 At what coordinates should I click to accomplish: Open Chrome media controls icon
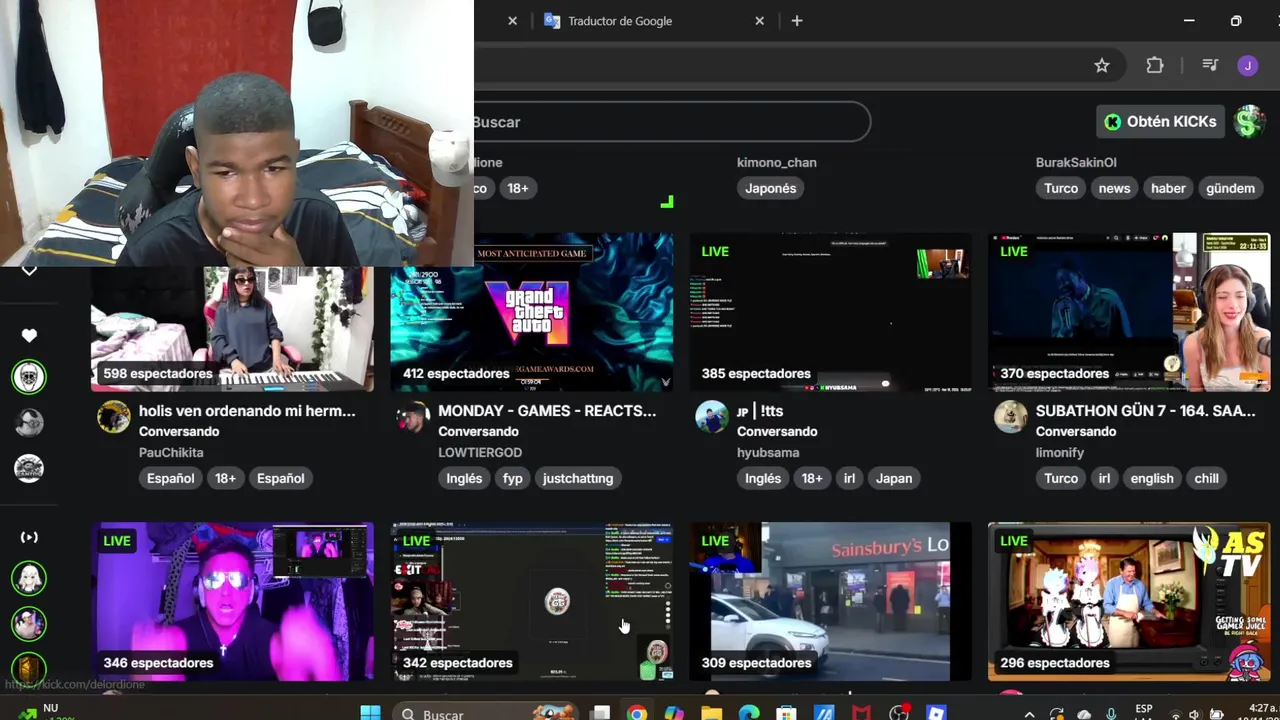coord(1210,65)
